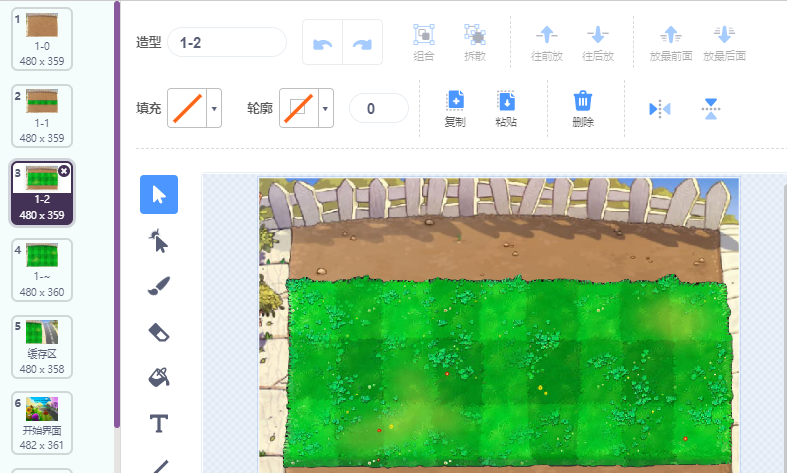Click the costume list purple scrollbar

117,215
